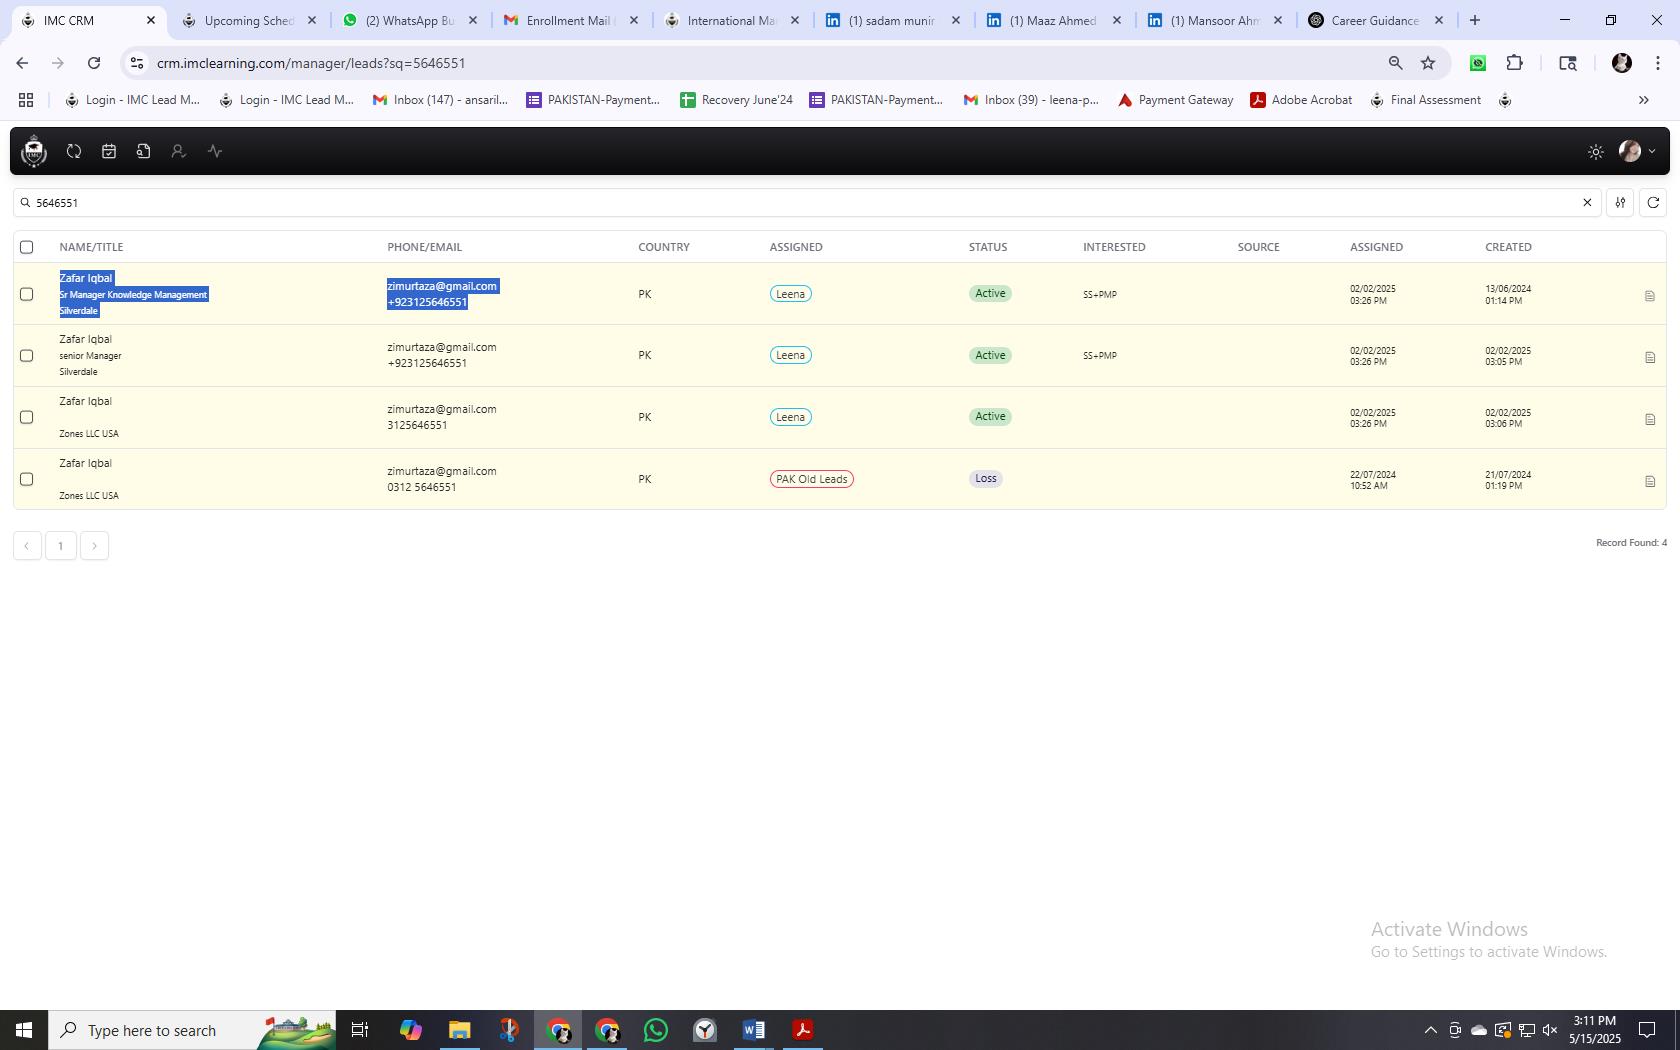Click Leena badge in the senior Manager row
Image resolution: width=1680 pixels, height=1050 pixels.
(790, 355)
